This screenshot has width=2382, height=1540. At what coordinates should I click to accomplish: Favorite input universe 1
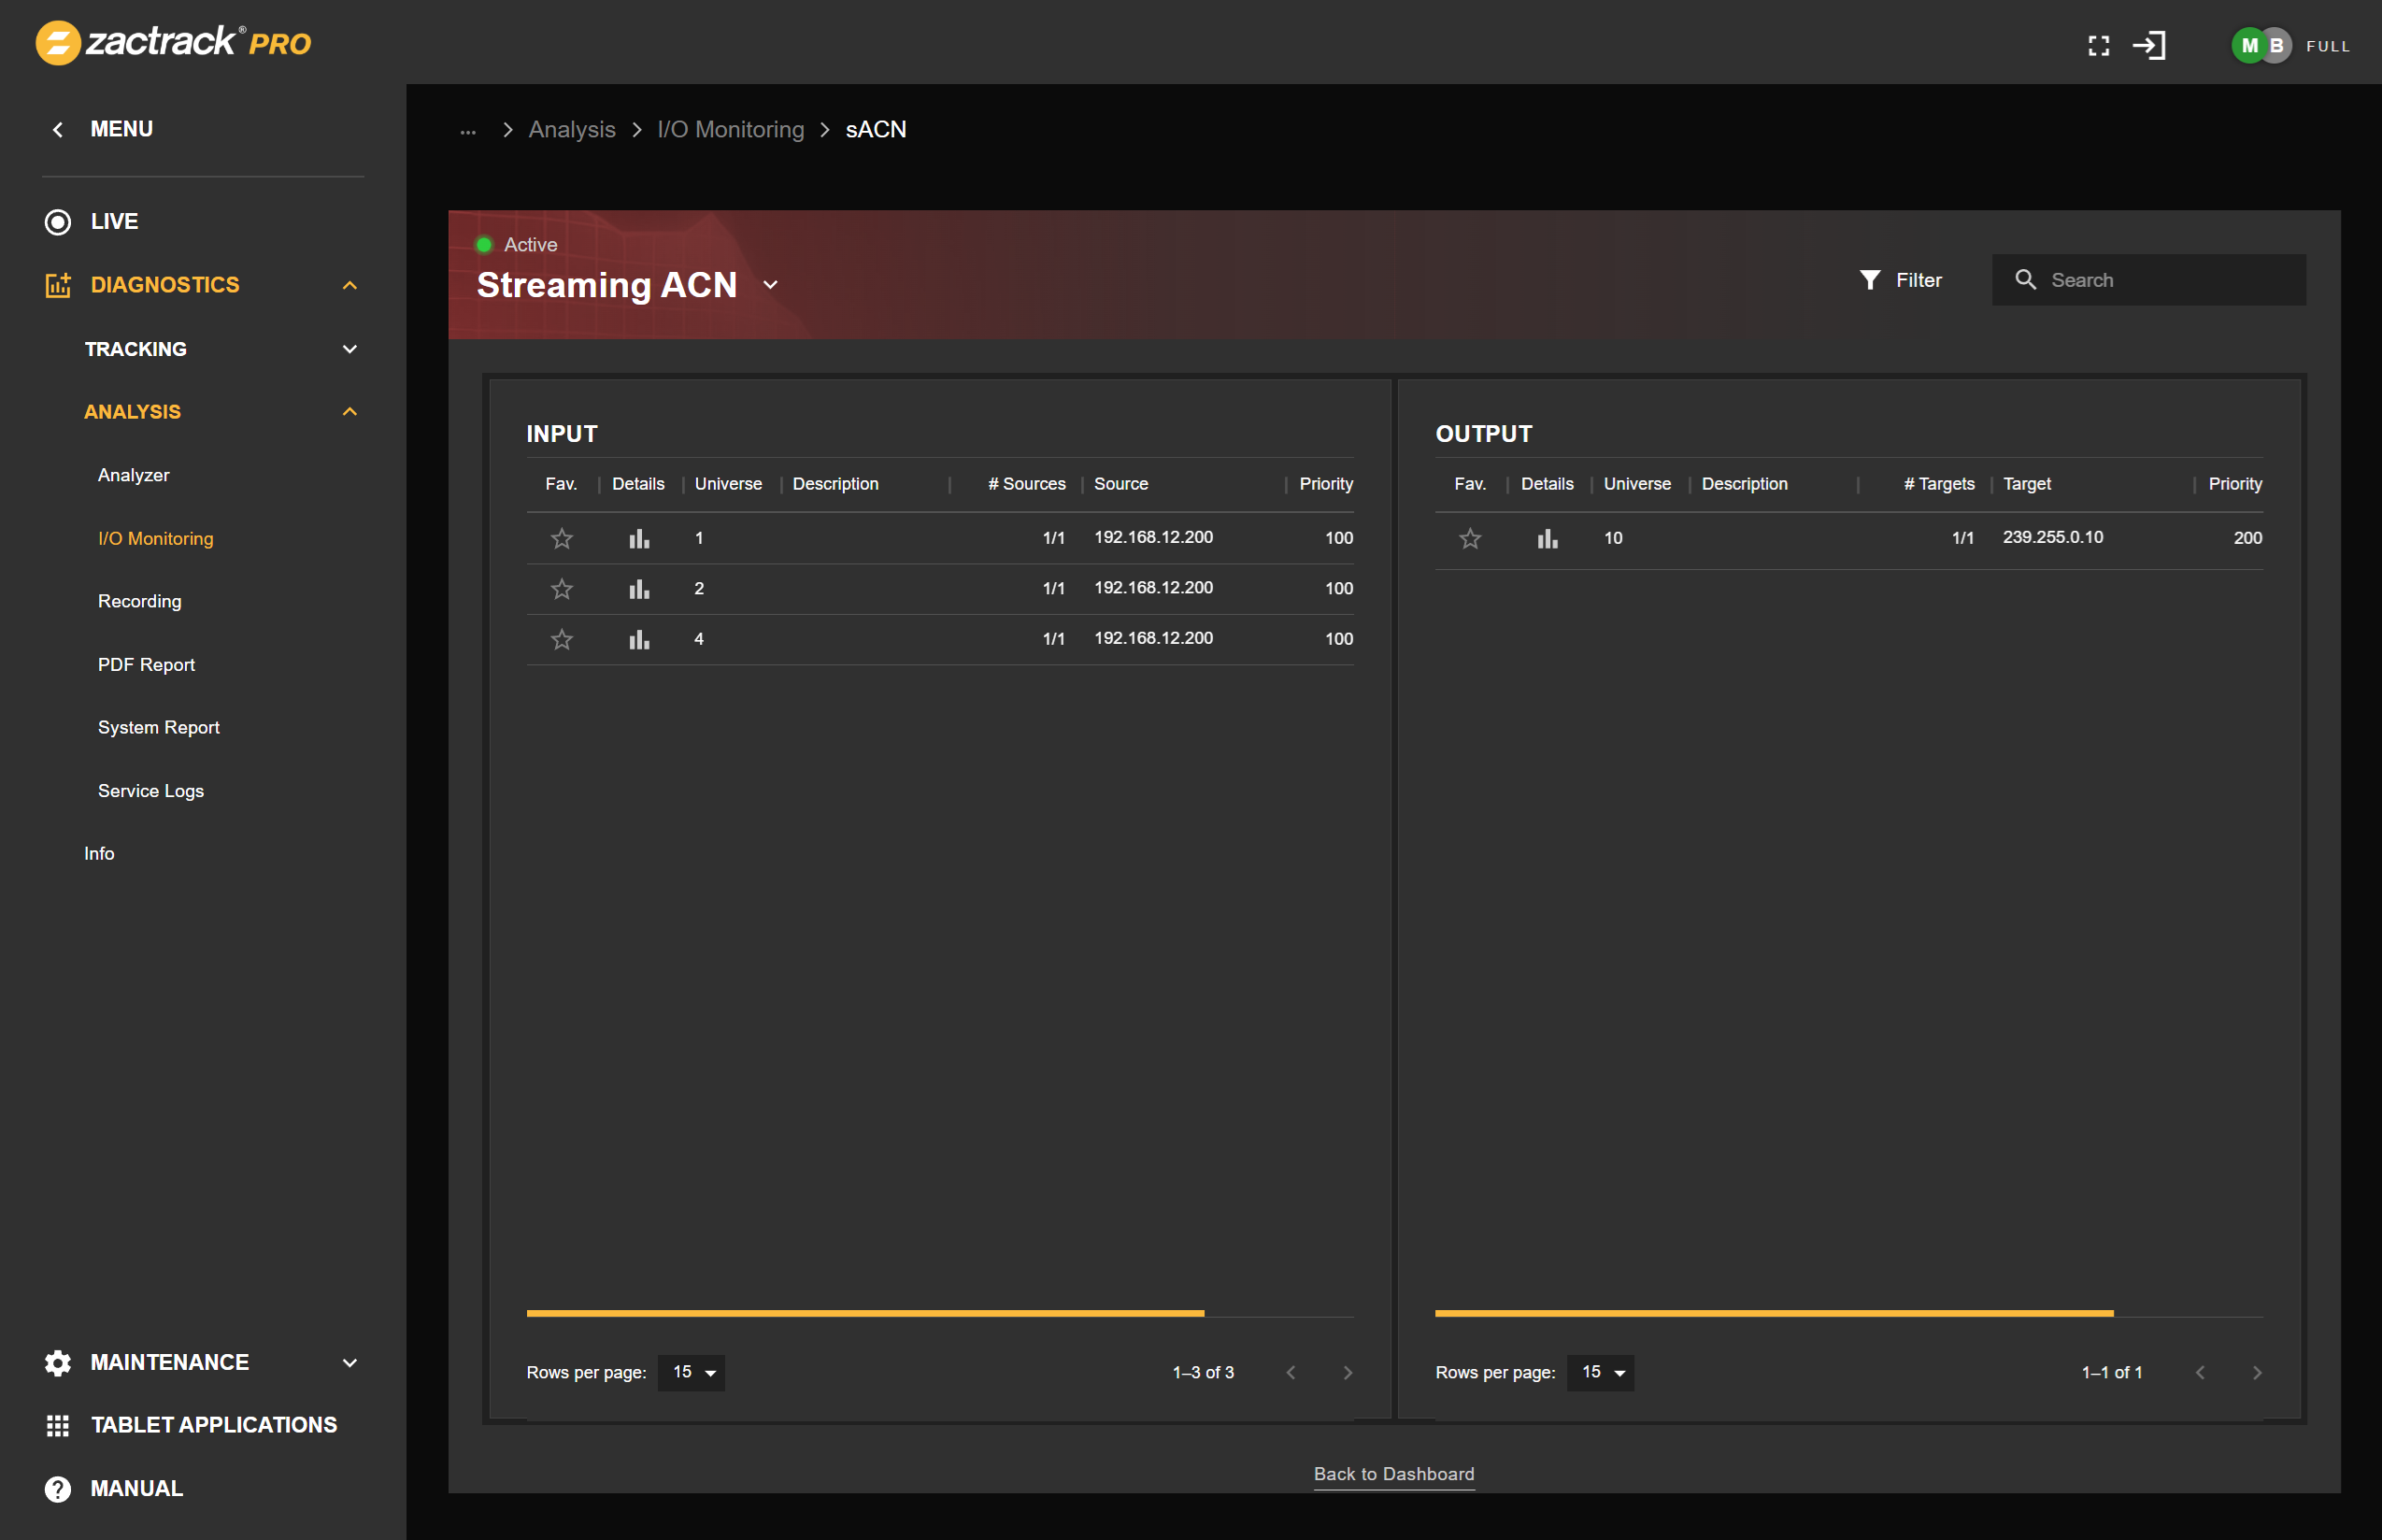[561, 538]
